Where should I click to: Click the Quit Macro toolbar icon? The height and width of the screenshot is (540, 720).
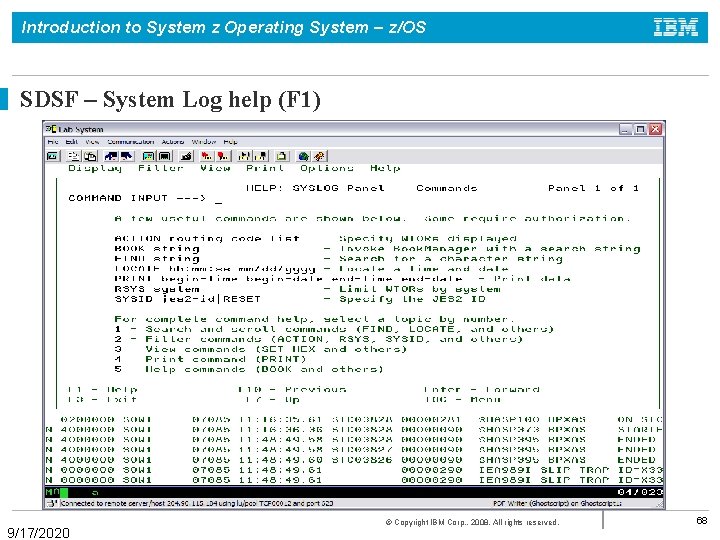coord(261,156)
